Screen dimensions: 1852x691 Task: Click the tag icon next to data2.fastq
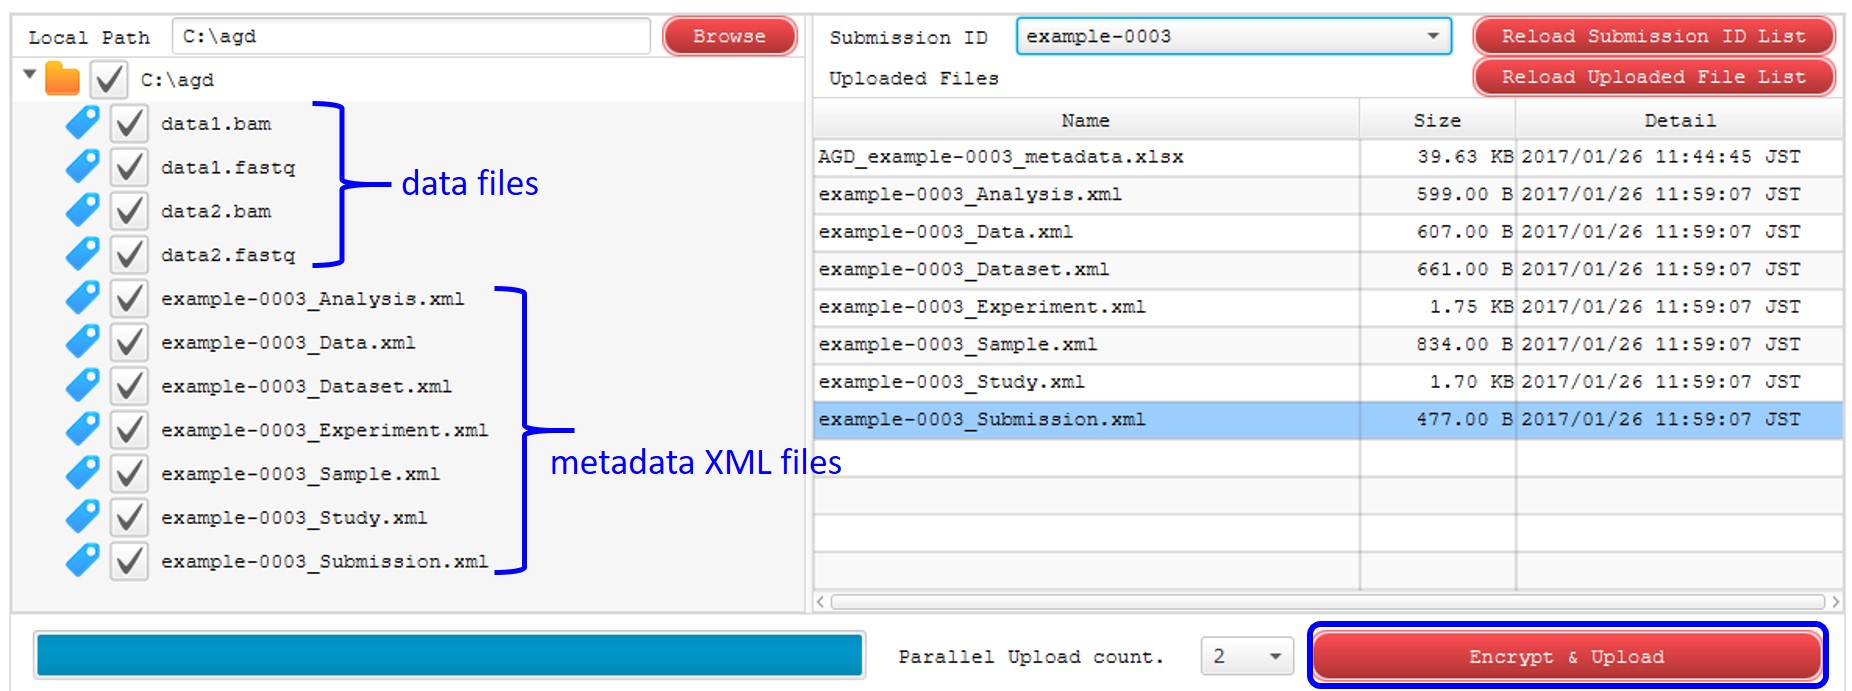click(82, 254)
